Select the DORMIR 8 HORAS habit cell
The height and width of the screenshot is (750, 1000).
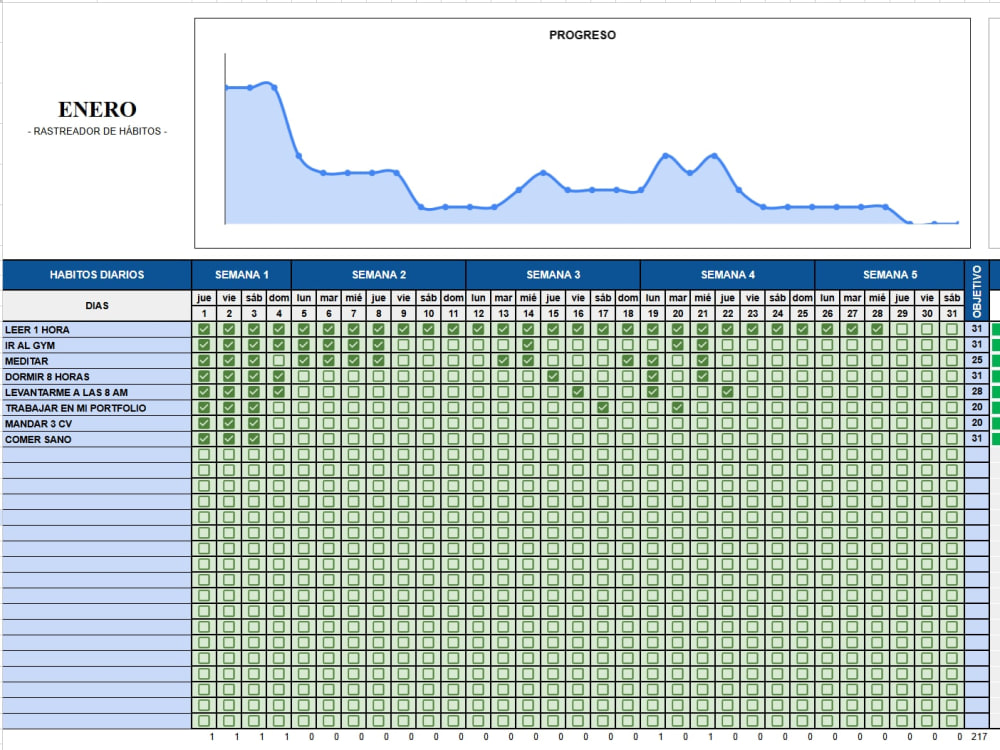(97, 376)
